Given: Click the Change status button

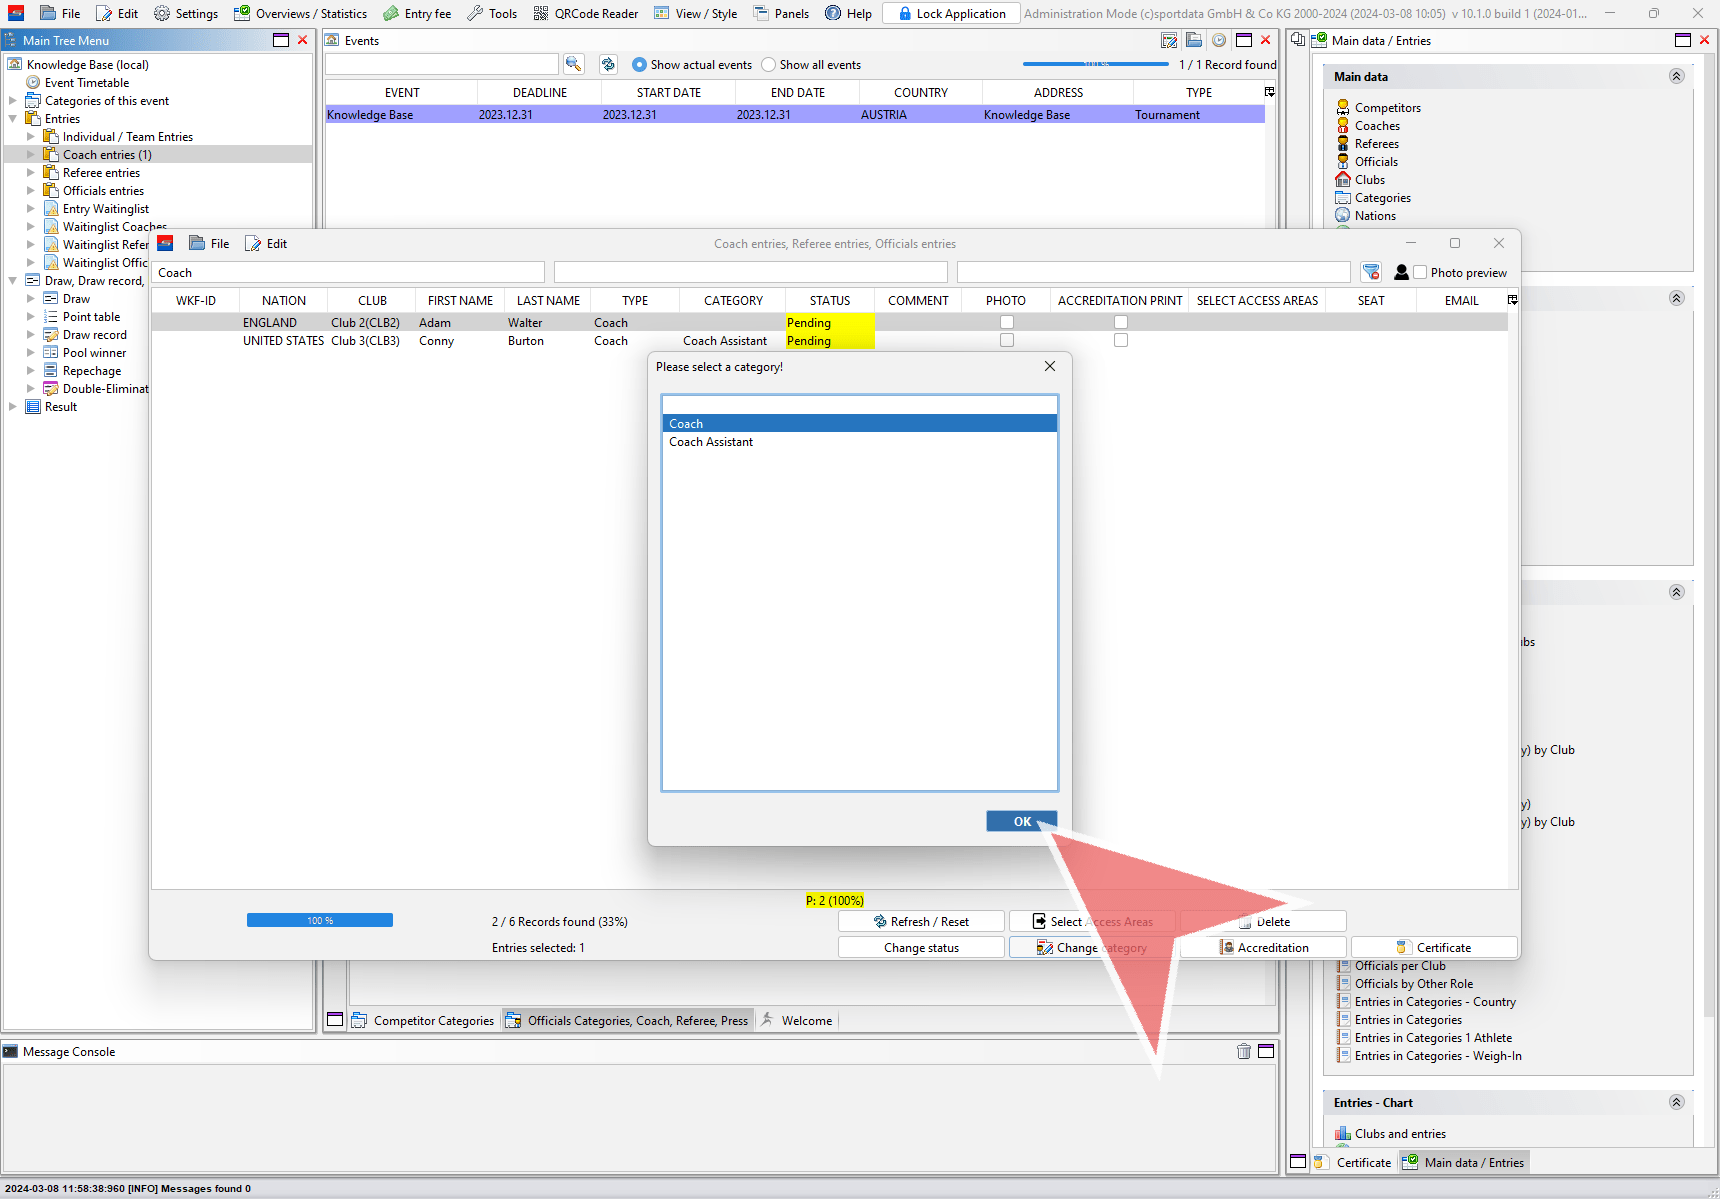Looking at the screenshot, I should (921, 948).
